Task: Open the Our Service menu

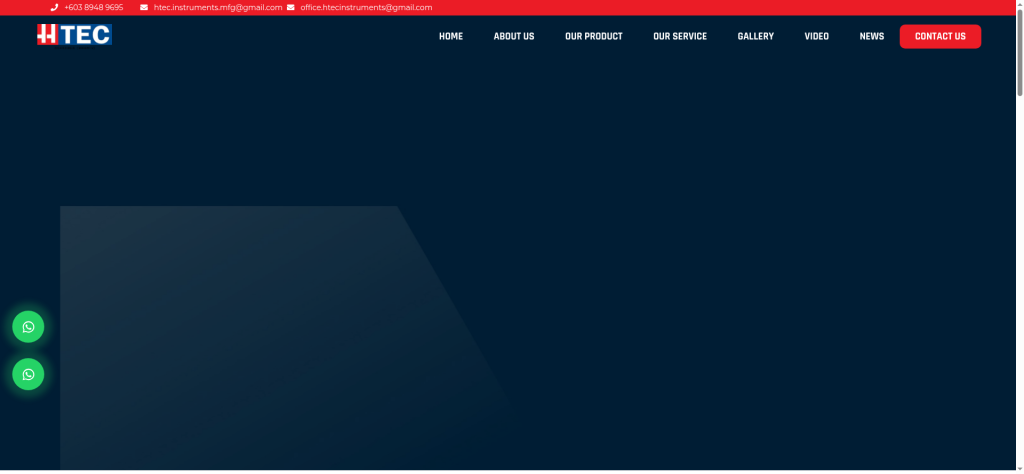Action: pos(680,36)
